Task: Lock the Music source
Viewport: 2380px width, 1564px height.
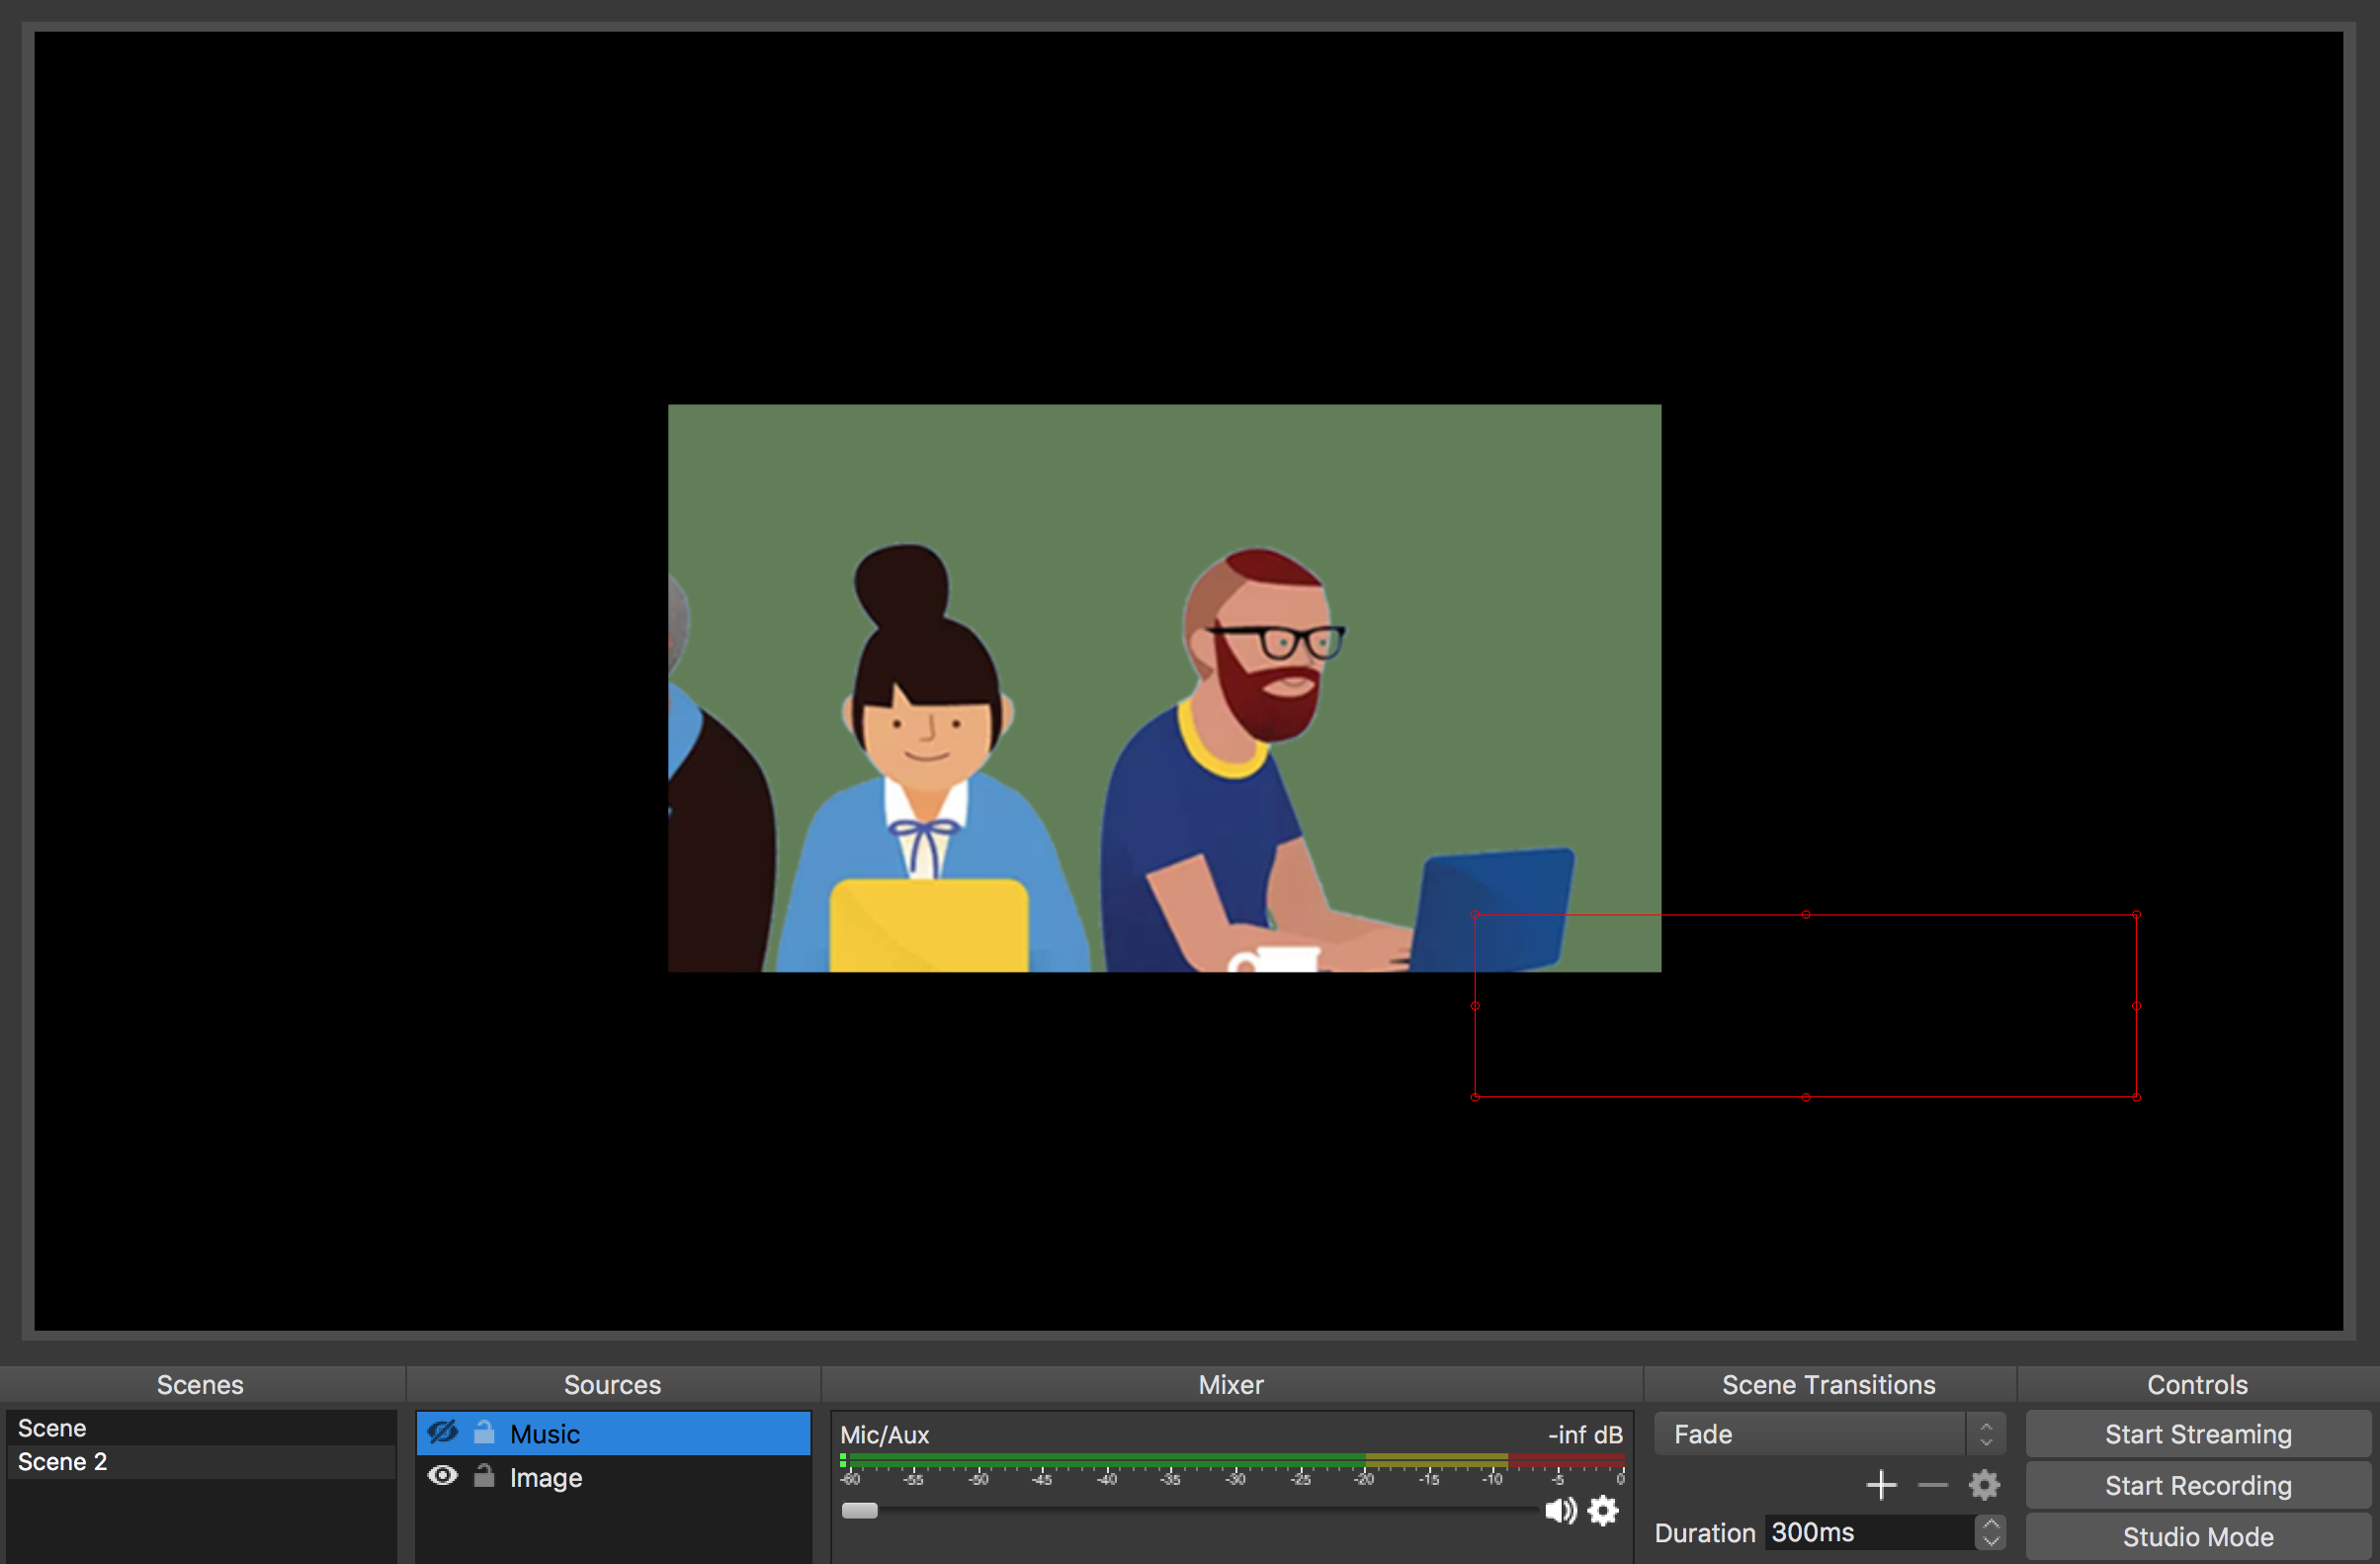Action: pyautogui.click(x=484, y=1433)
